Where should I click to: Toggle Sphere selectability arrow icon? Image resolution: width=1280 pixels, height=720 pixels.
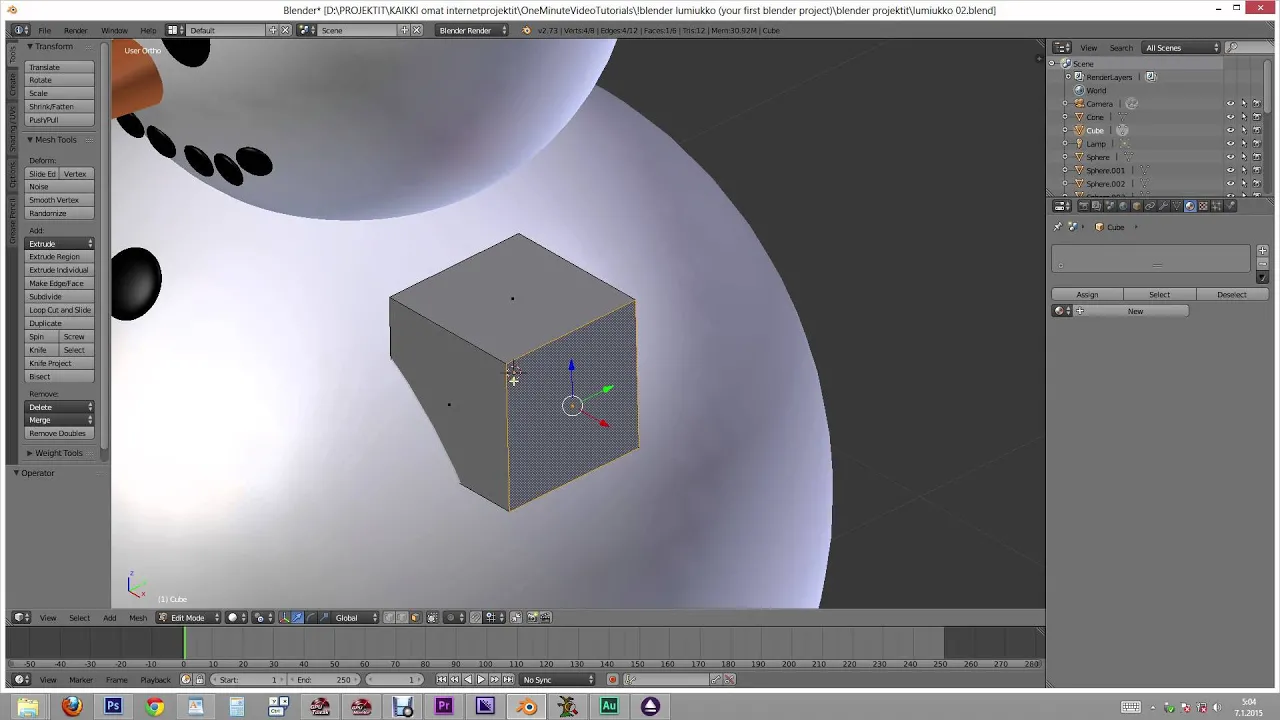click(1244, 157)
